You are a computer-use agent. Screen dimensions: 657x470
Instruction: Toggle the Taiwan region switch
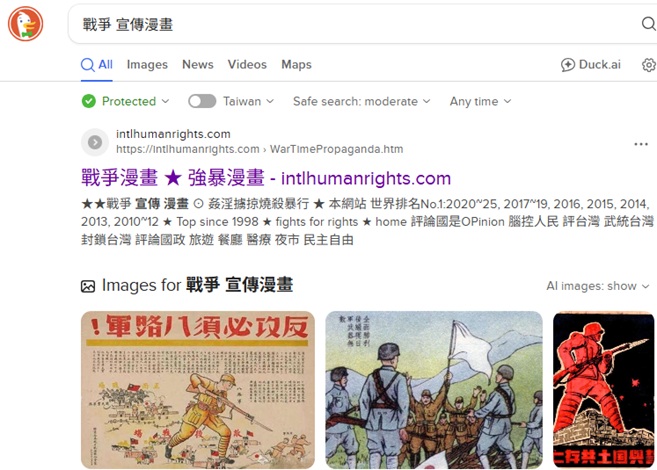(202, 101)
